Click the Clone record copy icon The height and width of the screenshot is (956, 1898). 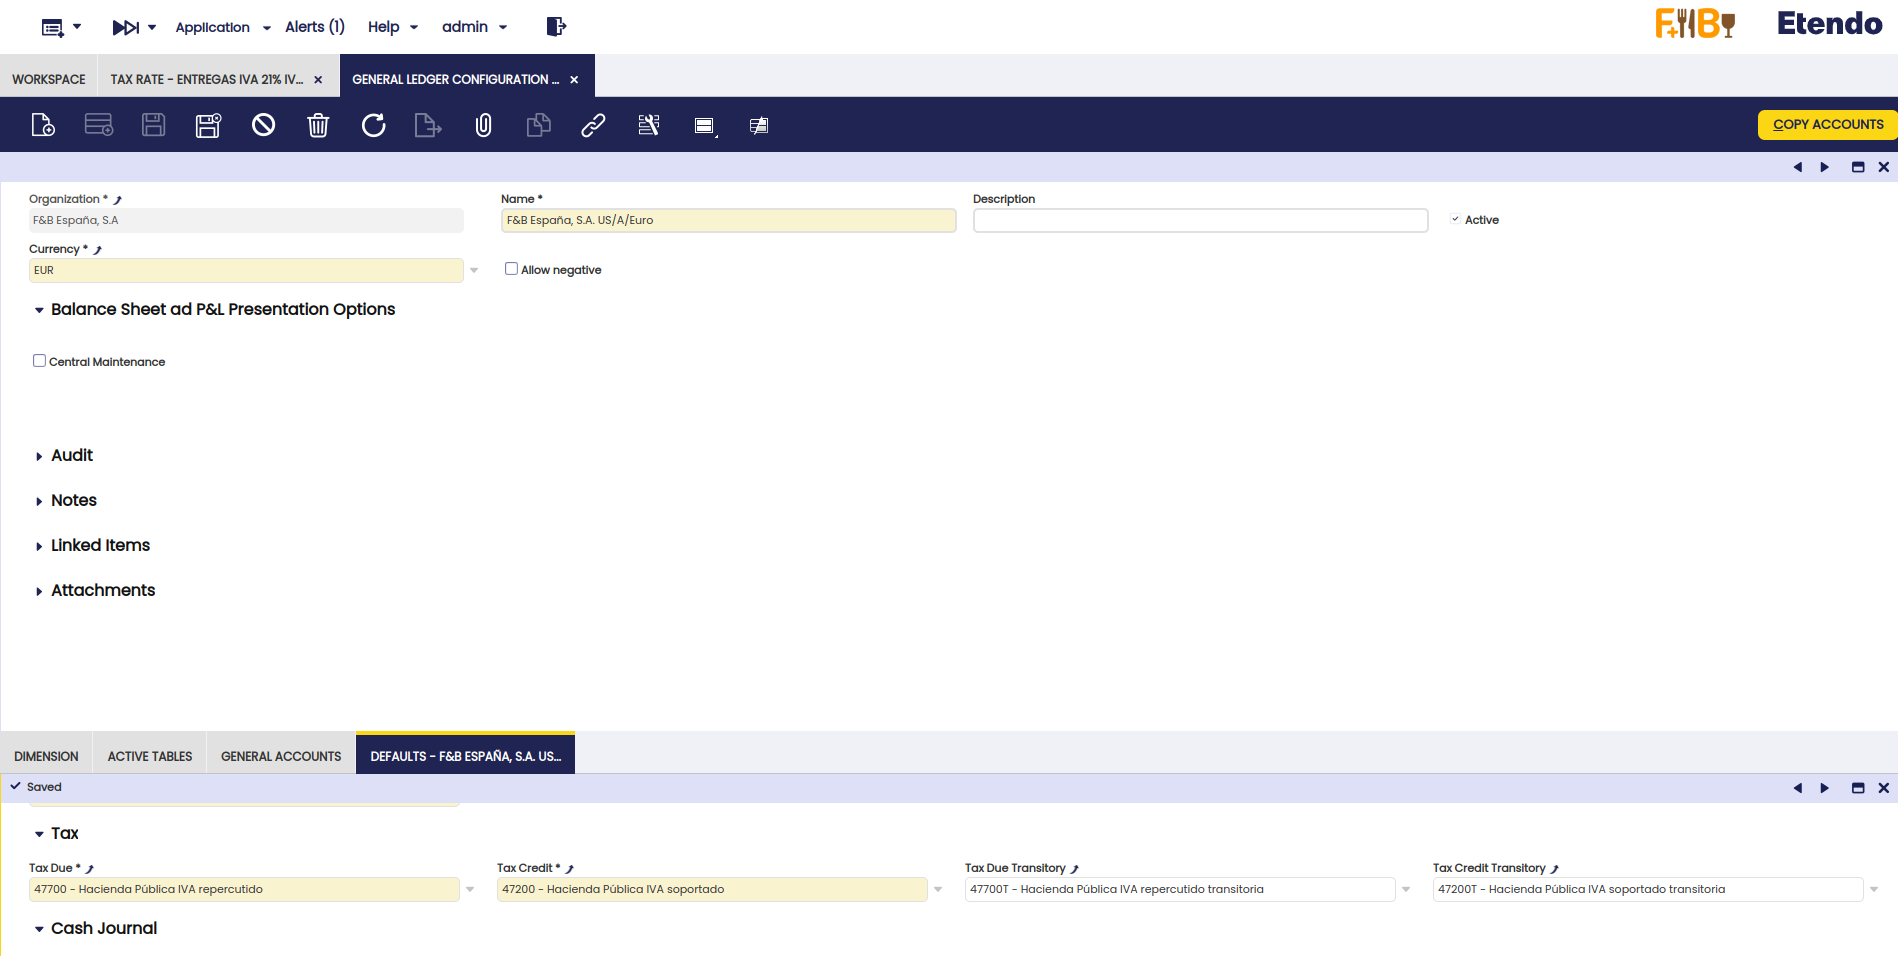click(x=538, y=125)
